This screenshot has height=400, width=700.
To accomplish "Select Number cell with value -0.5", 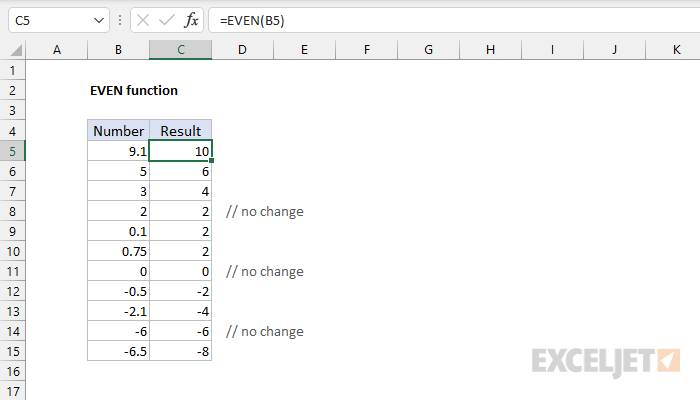I will (118, 292).
